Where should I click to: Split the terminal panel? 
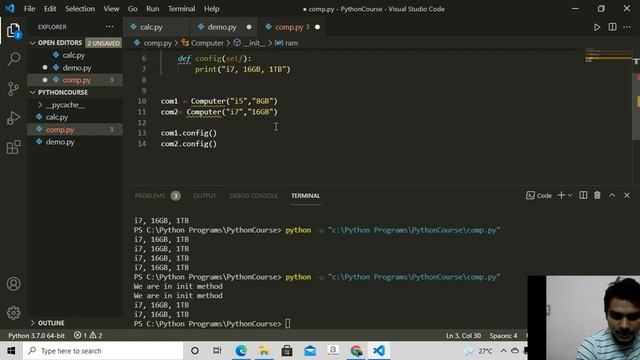pos(583,196)
